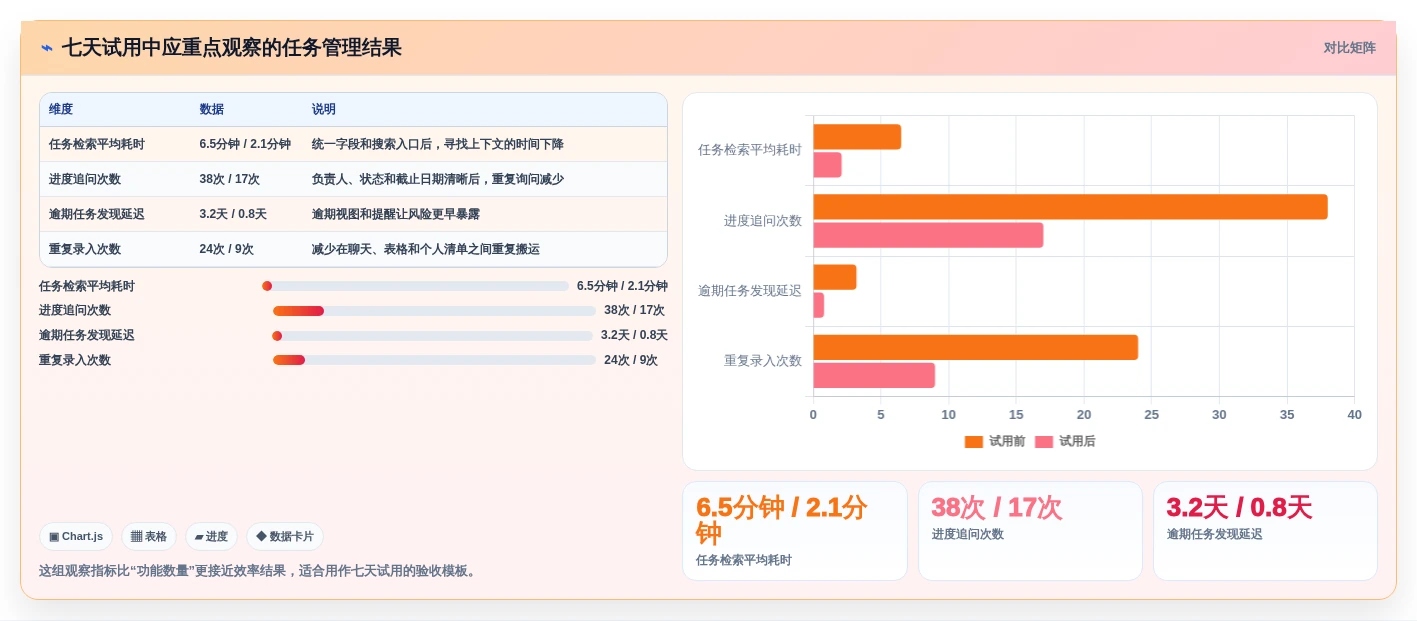This screenshot has height=621, width=1417.
Task: Click the 对比矩阵 label in header
Action: (x=1349, y=48)
